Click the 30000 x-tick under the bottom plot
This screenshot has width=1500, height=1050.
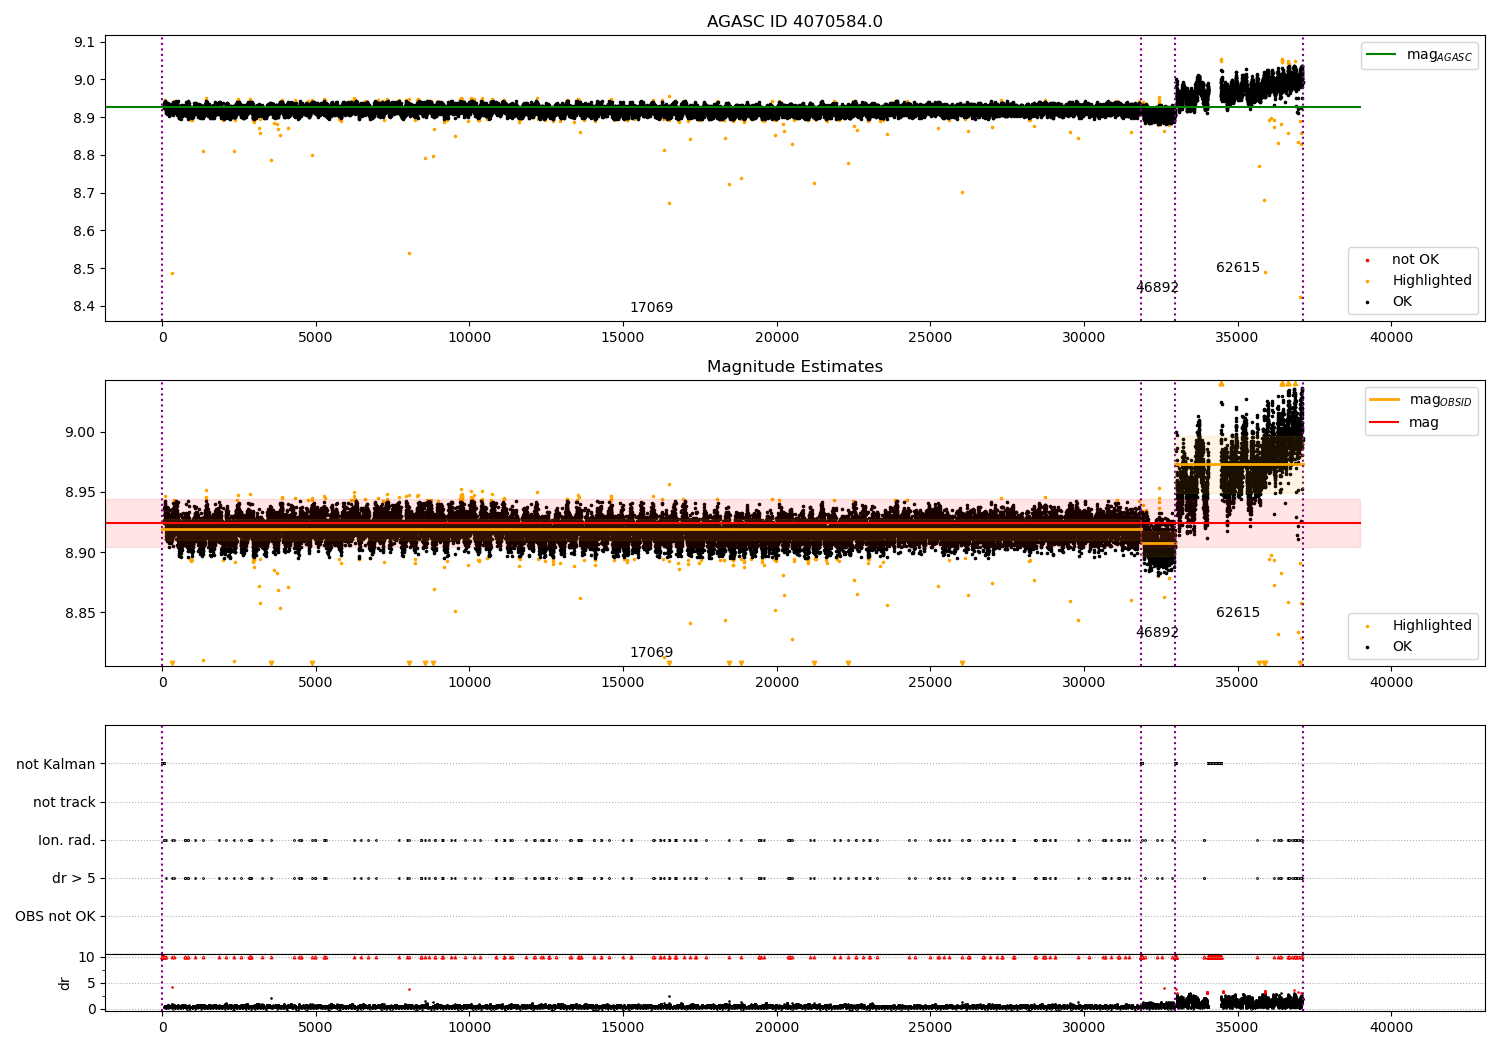[x=1084, y=1028]
